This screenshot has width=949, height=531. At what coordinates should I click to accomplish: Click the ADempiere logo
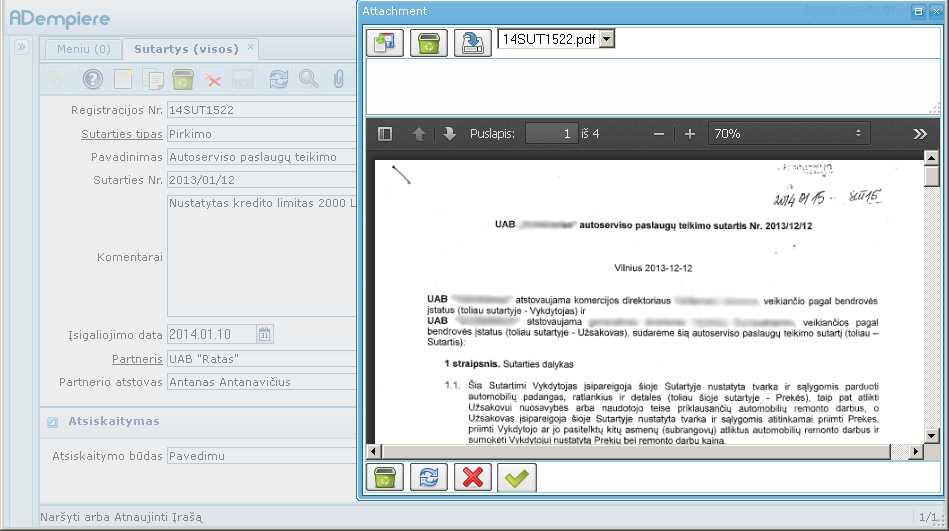point(59,19)
